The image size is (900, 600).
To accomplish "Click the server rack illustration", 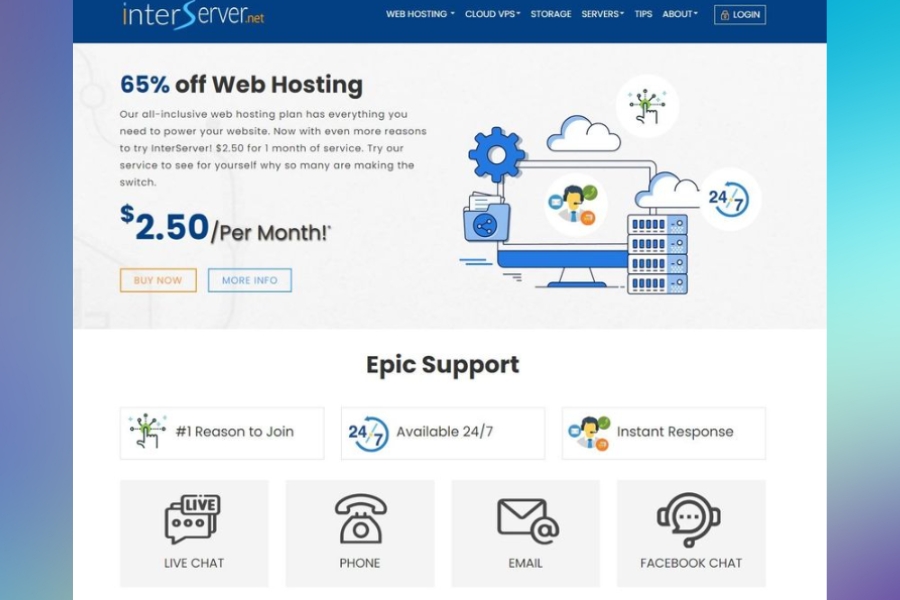I will pos(657,254).
